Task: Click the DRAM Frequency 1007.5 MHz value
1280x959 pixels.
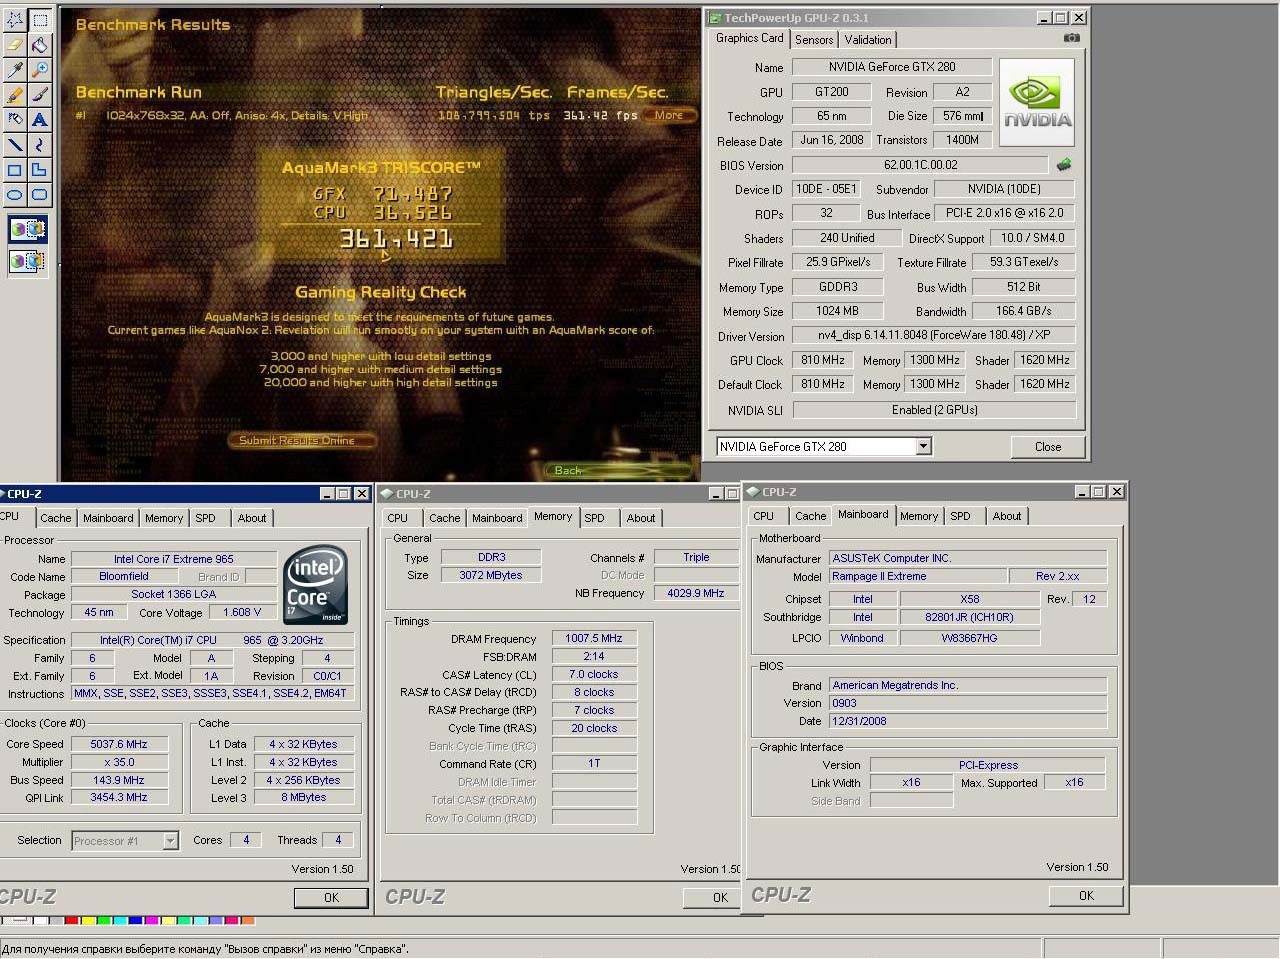Action: coord(594,638)
